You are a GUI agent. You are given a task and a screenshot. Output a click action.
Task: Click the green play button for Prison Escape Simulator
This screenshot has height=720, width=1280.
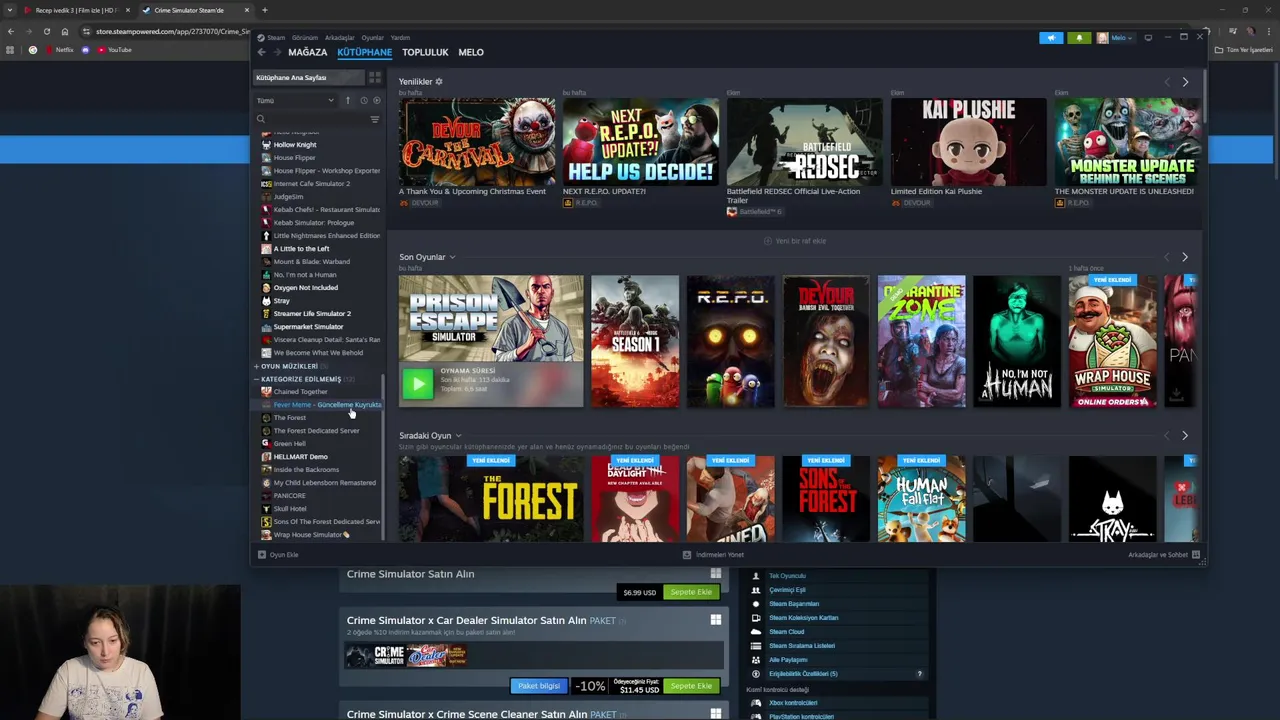tap(418, 383)
